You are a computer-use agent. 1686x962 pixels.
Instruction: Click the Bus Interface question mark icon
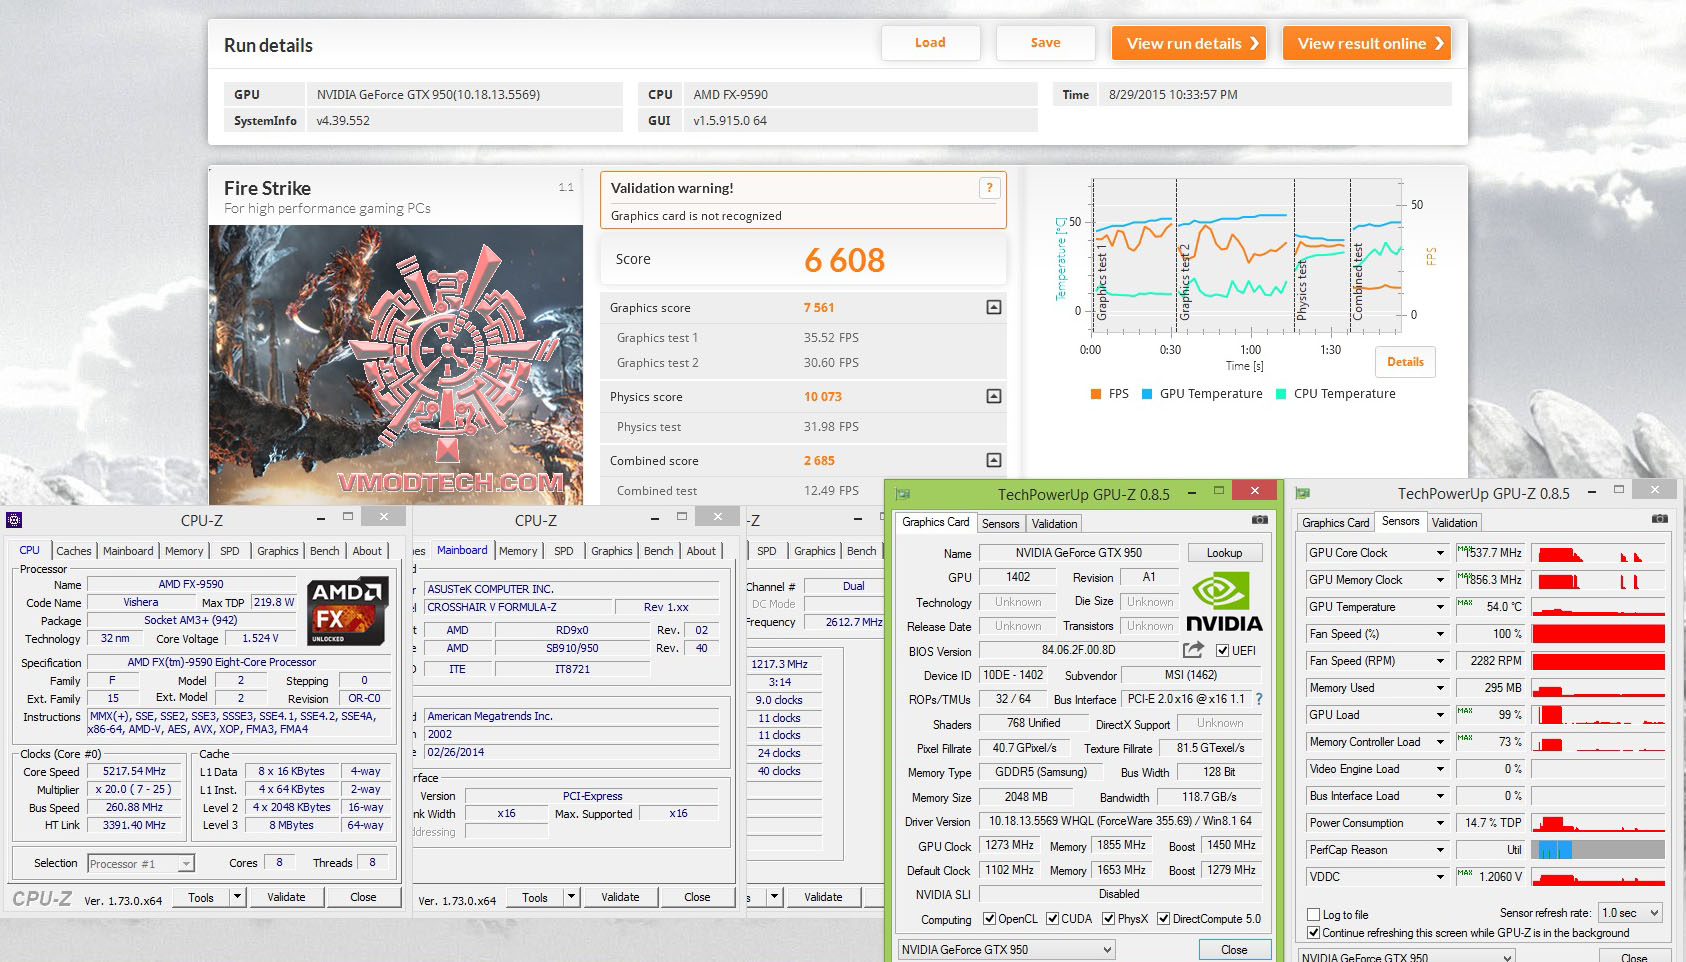coord(1259,699)
